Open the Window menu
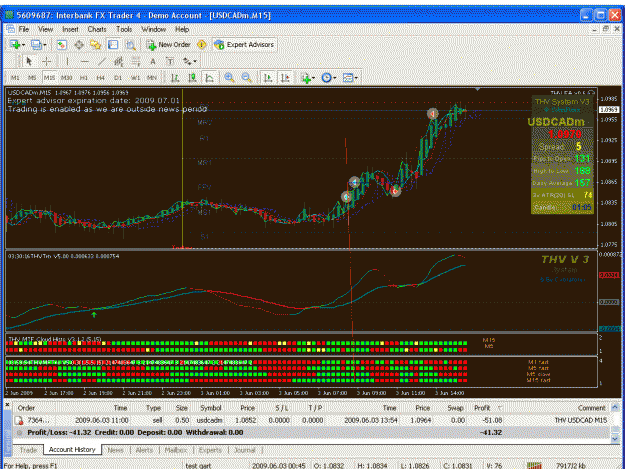 (x=153, y=29)
